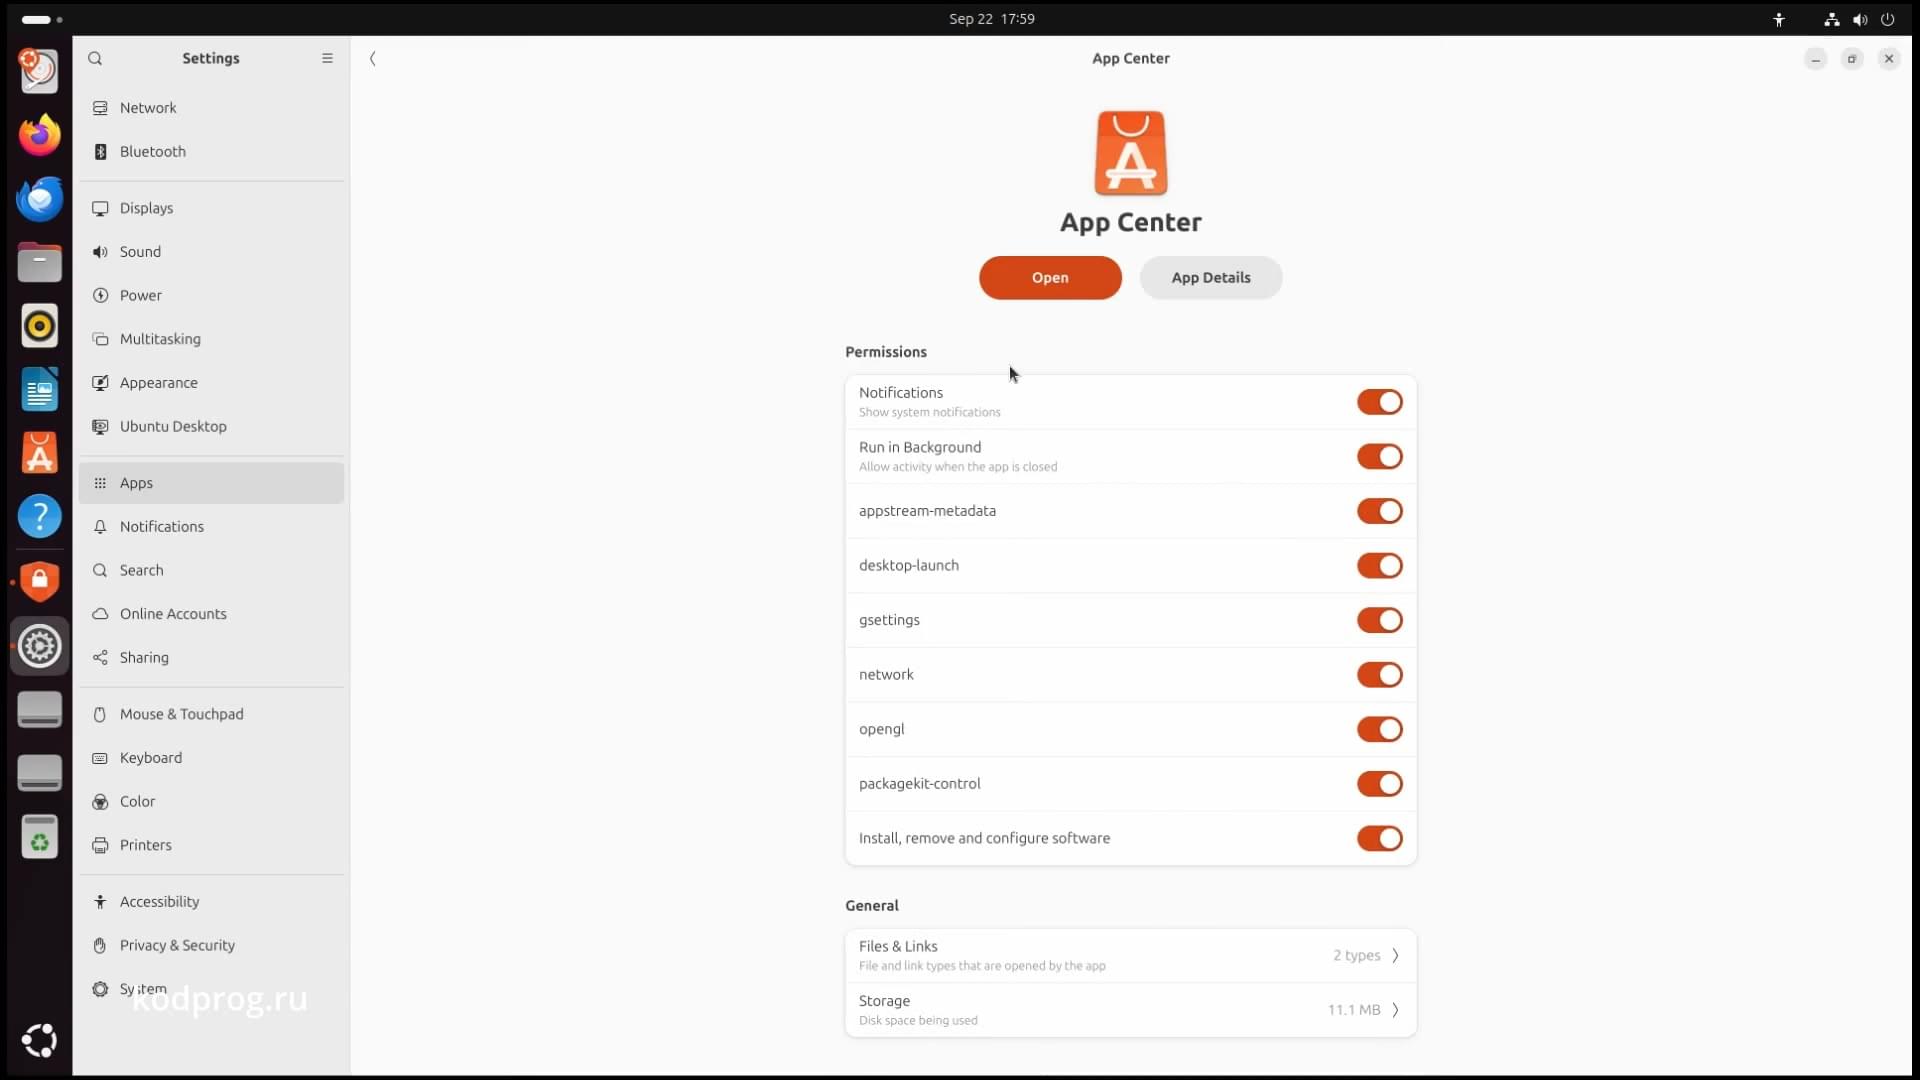Open the install disk icon atop dock
Image resolution: width=1920 pixels, height=1080 pixels.
point(40,71)
